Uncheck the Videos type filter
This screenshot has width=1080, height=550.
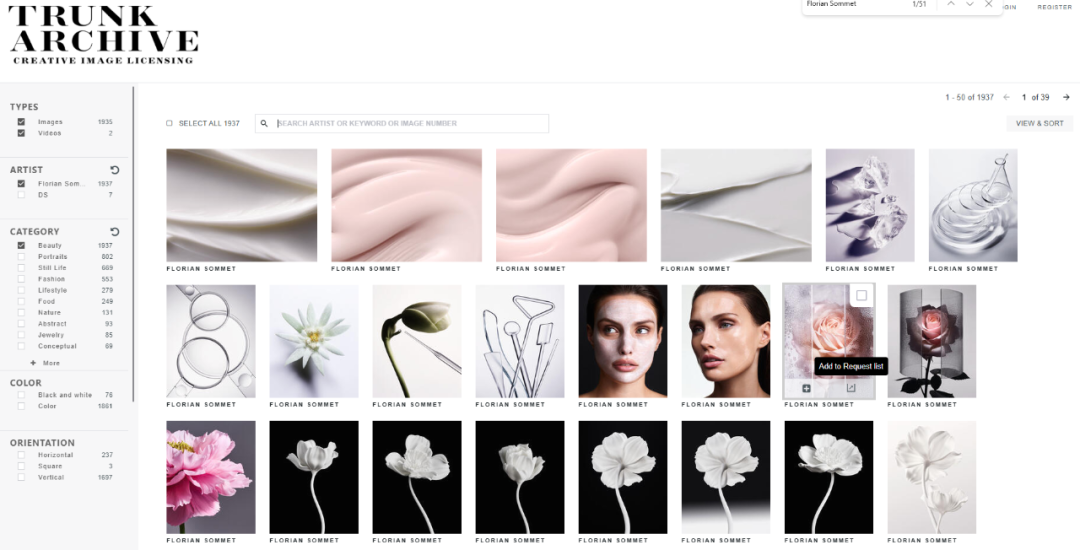click(x=21, y=134)
